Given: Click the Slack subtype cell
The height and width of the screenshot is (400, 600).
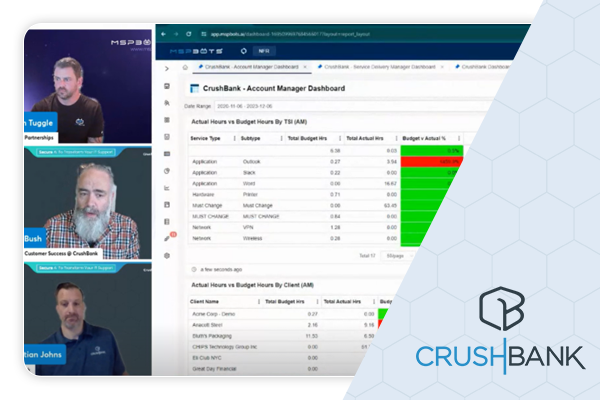Looking at the screenshot, I should [249, 173].
